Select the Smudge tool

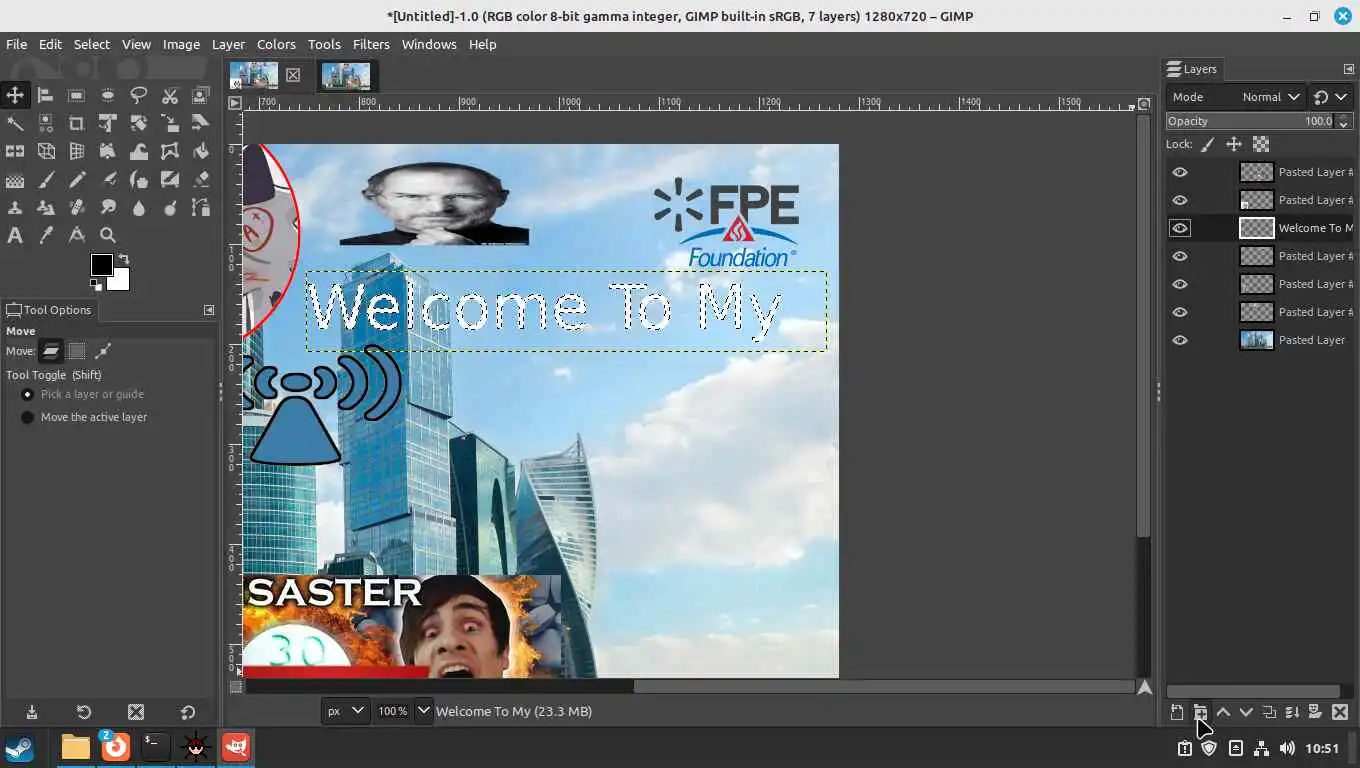click(x=107, y=207)
